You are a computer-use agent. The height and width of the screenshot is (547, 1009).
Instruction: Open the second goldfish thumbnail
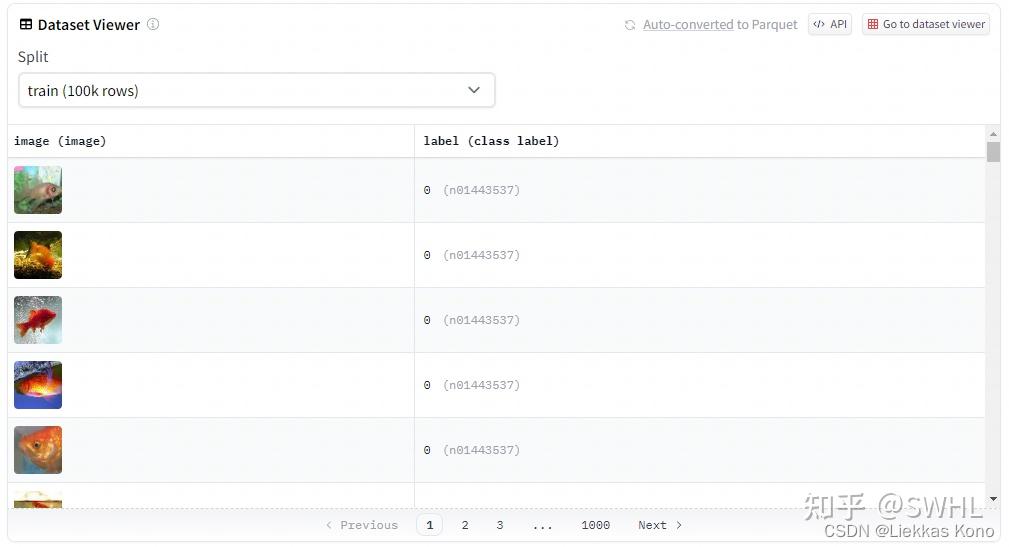point(38,255)
